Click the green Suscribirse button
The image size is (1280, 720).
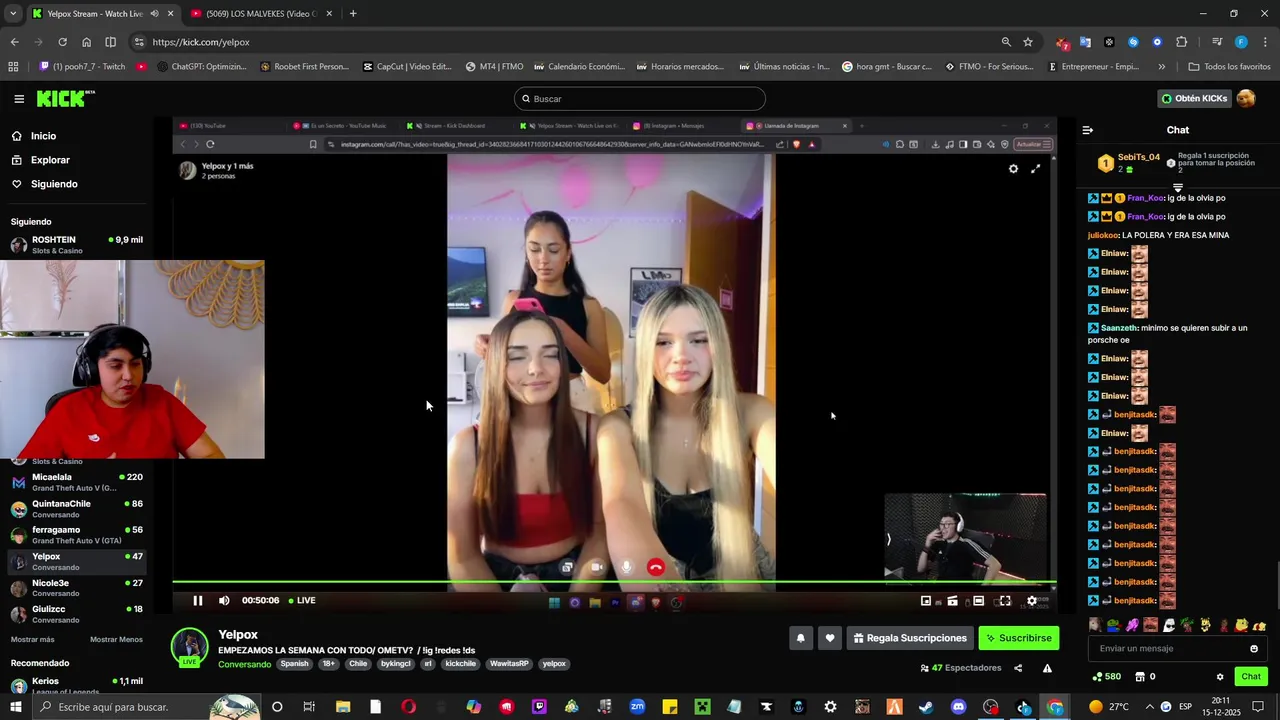[x=1018, y=638]
